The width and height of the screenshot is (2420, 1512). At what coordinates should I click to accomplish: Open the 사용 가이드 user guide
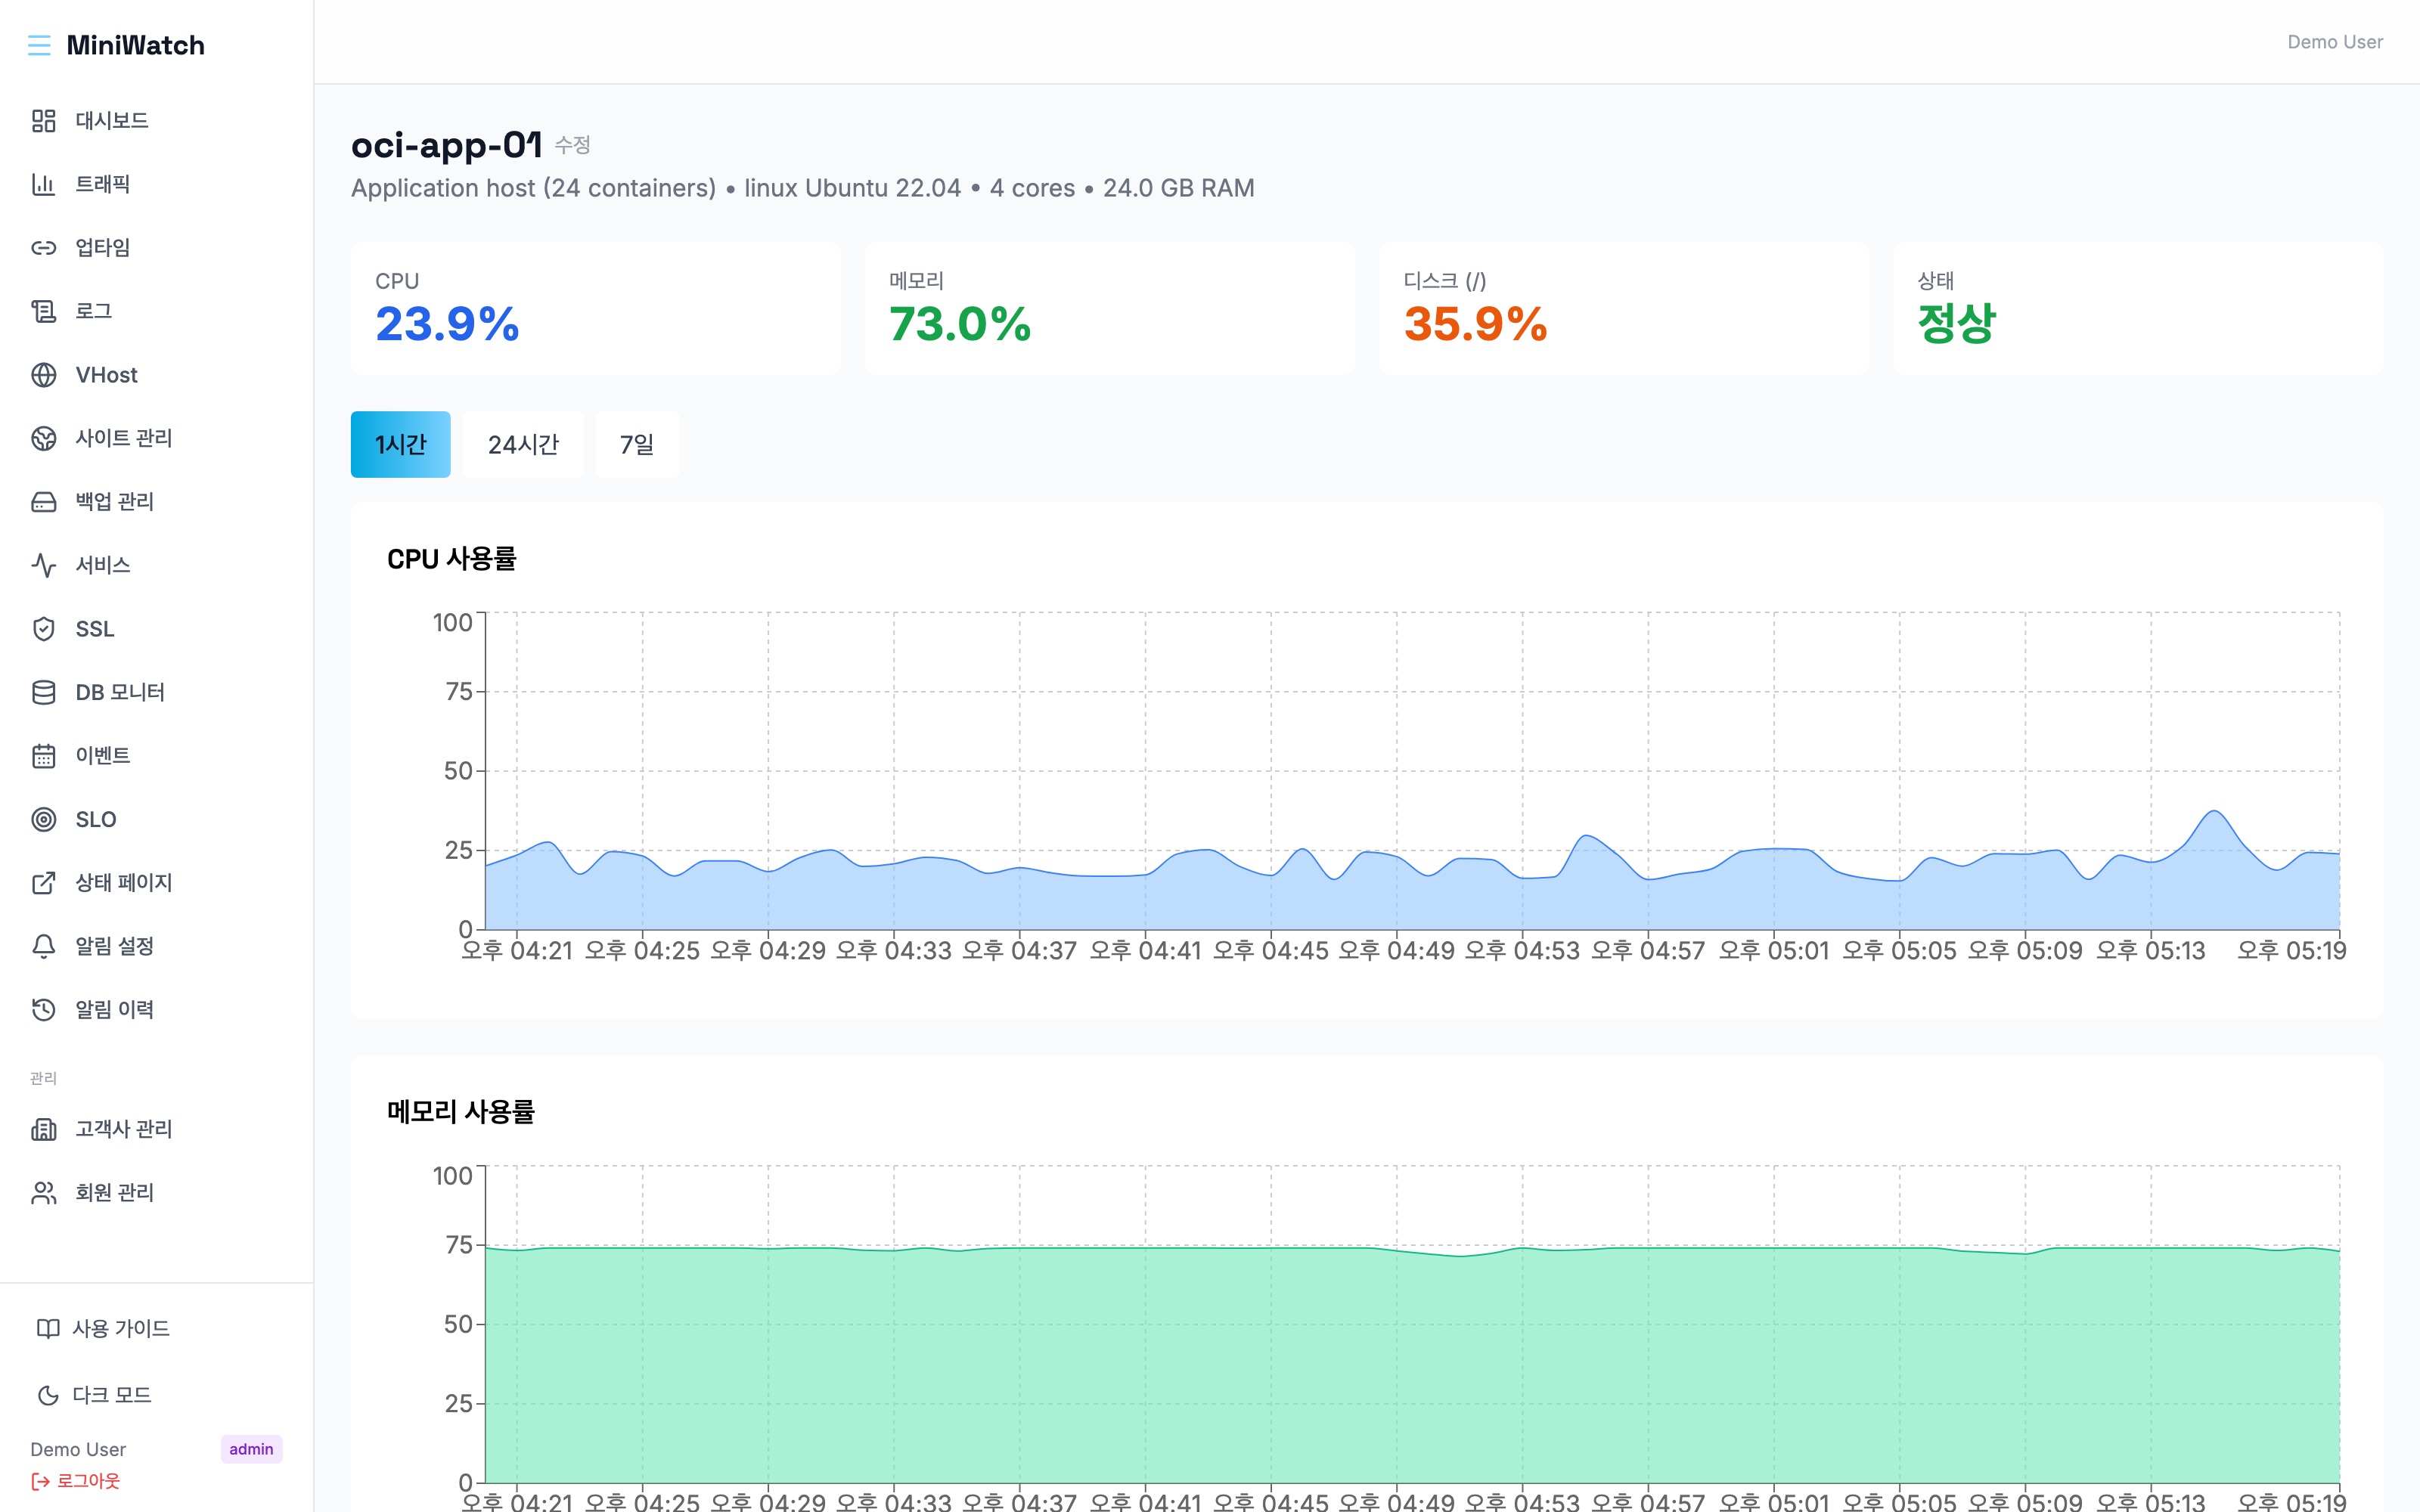pyautogui.click(x=103, y=1328)
